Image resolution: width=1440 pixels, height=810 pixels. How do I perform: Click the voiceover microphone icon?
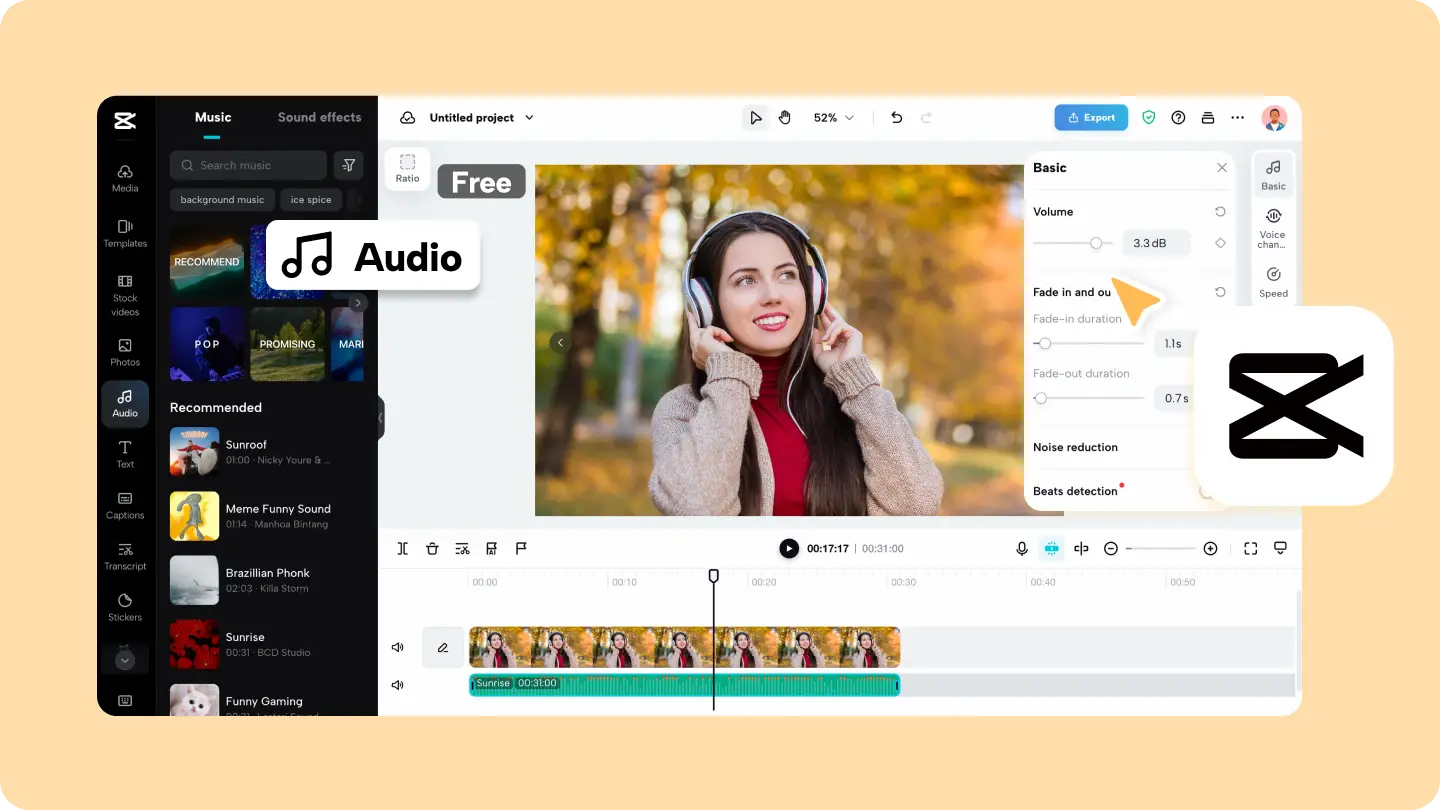point(1022,548)
